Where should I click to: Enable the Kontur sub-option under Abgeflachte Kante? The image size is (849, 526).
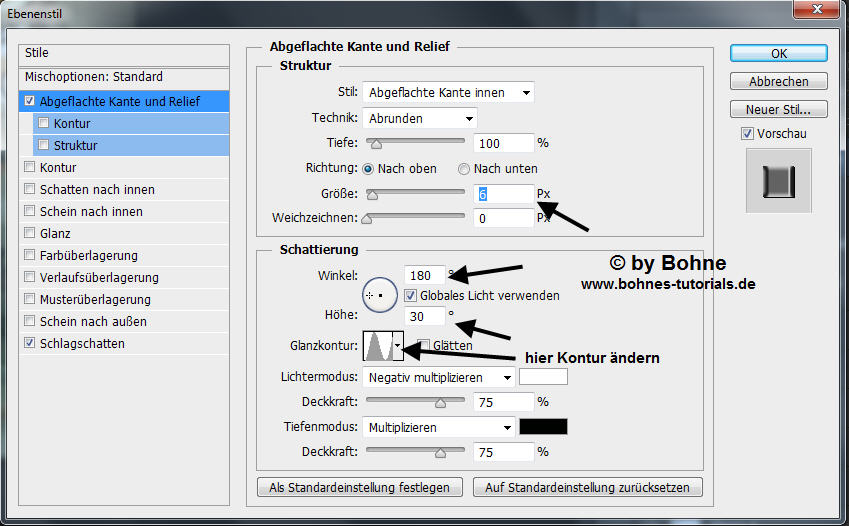pyautogui.click(x=43, y=124)
